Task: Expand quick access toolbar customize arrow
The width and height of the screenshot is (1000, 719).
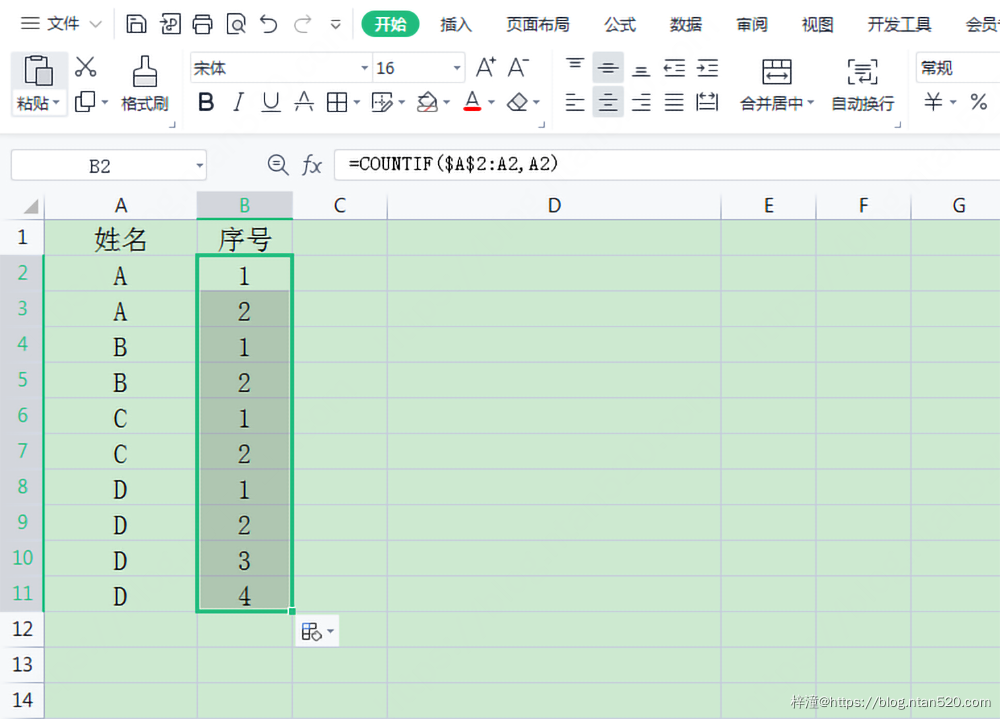Action: pyautogui.click(x=335, y=25)
